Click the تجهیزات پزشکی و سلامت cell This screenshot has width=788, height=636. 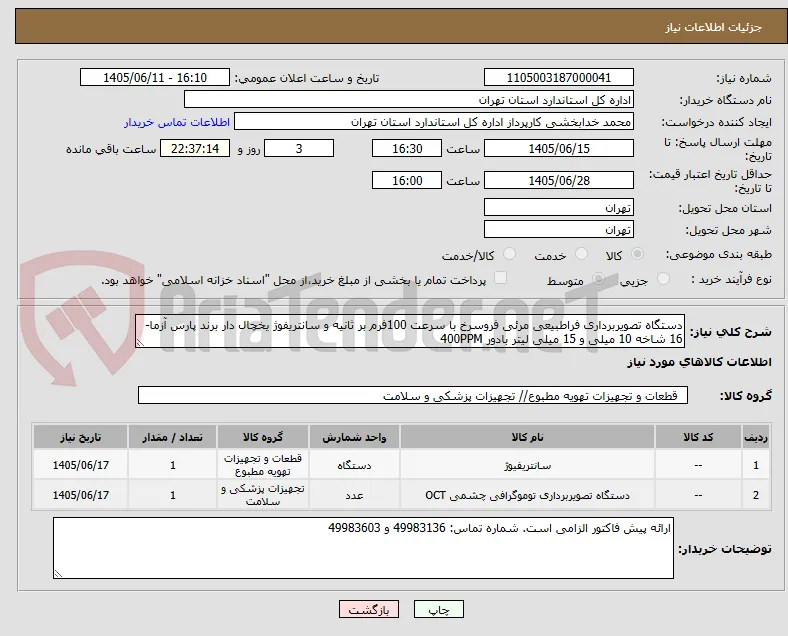[263, 495]
